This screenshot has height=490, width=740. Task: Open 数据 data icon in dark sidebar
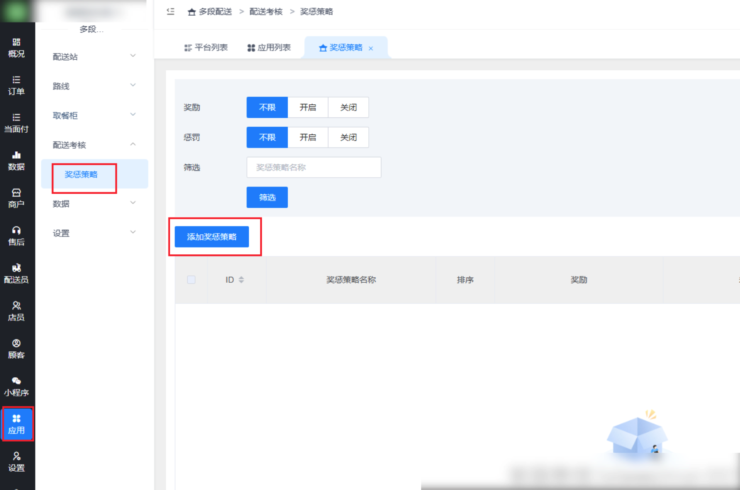point(16,160)
